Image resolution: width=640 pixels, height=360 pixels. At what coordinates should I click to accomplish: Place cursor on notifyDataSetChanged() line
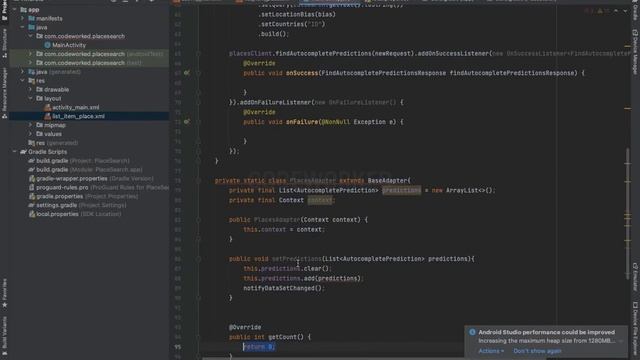[284, 288]
